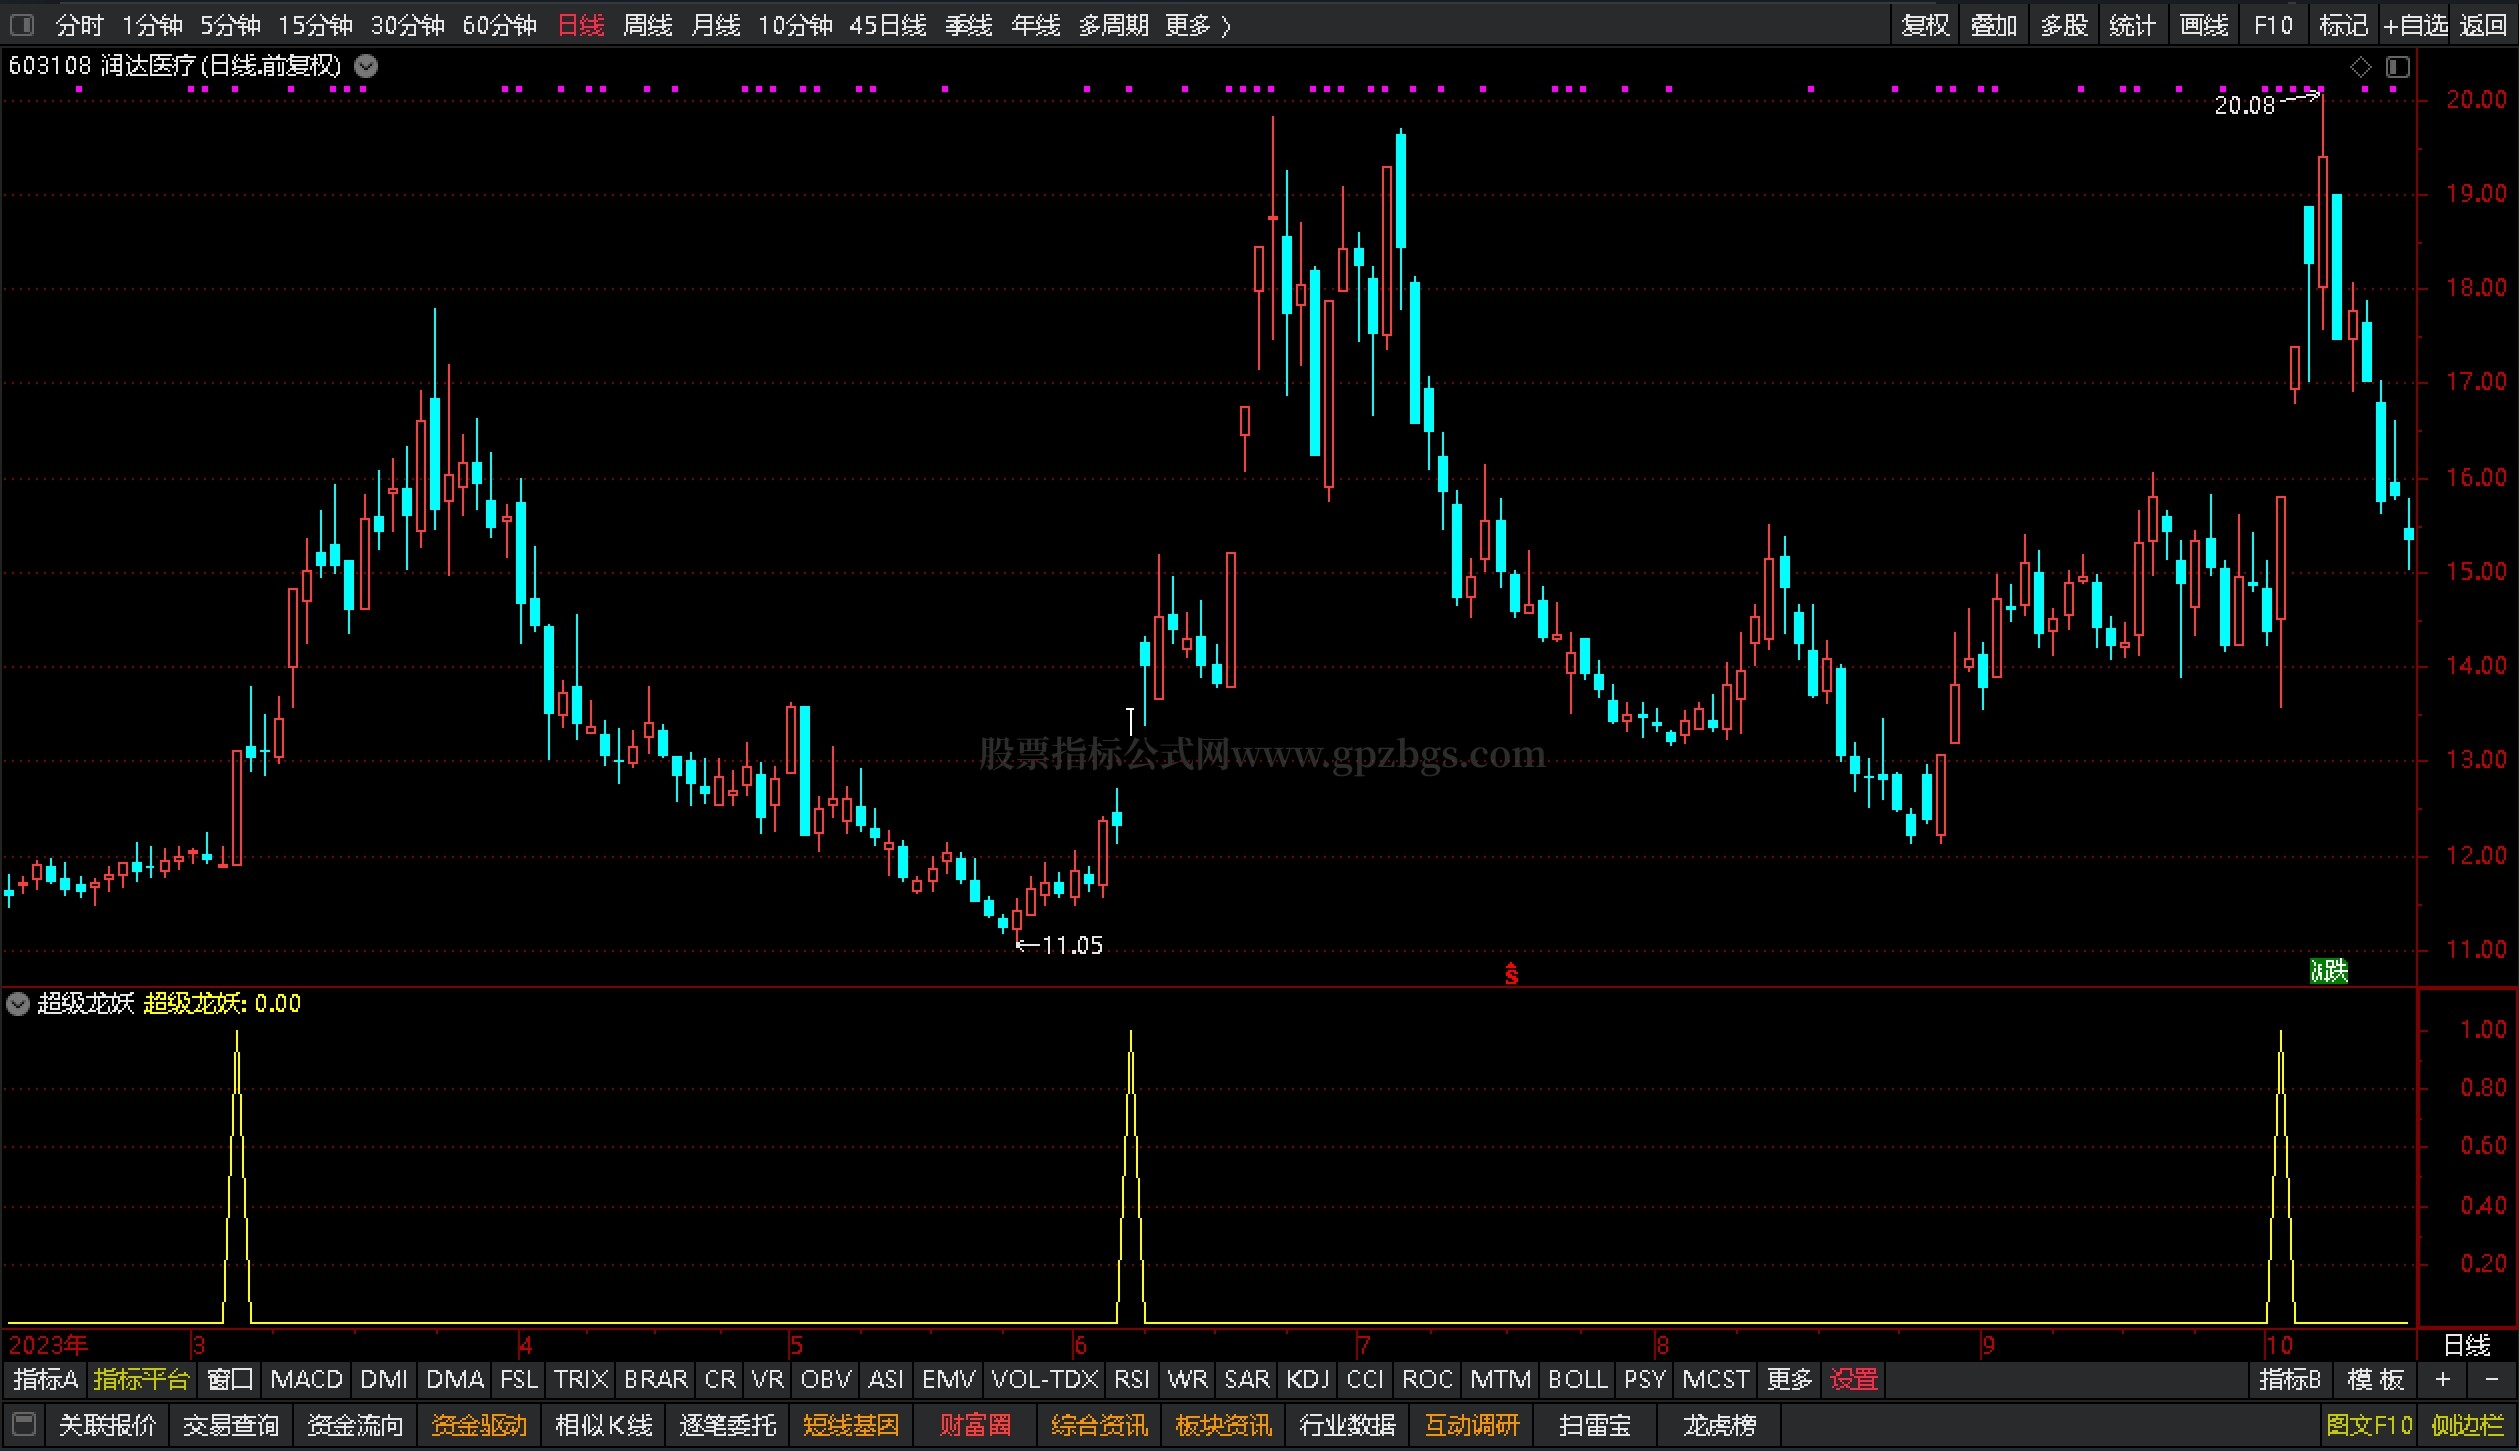This screenshot has width=2519, height=1451.
Task: Click the diamond icon near chart top-right
Action: pyautogui.click(x=2360, y=67)
